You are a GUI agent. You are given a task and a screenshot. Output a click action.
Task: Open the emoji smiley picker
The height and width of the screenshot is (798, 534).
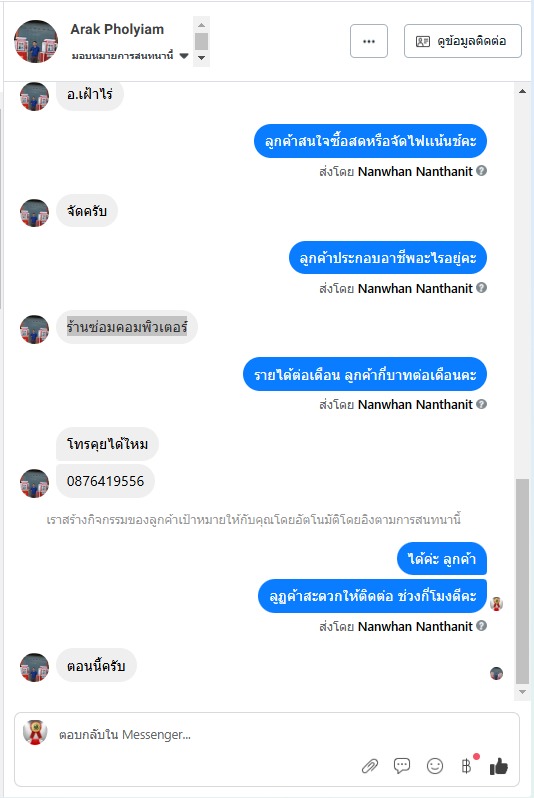click(435, 766)
